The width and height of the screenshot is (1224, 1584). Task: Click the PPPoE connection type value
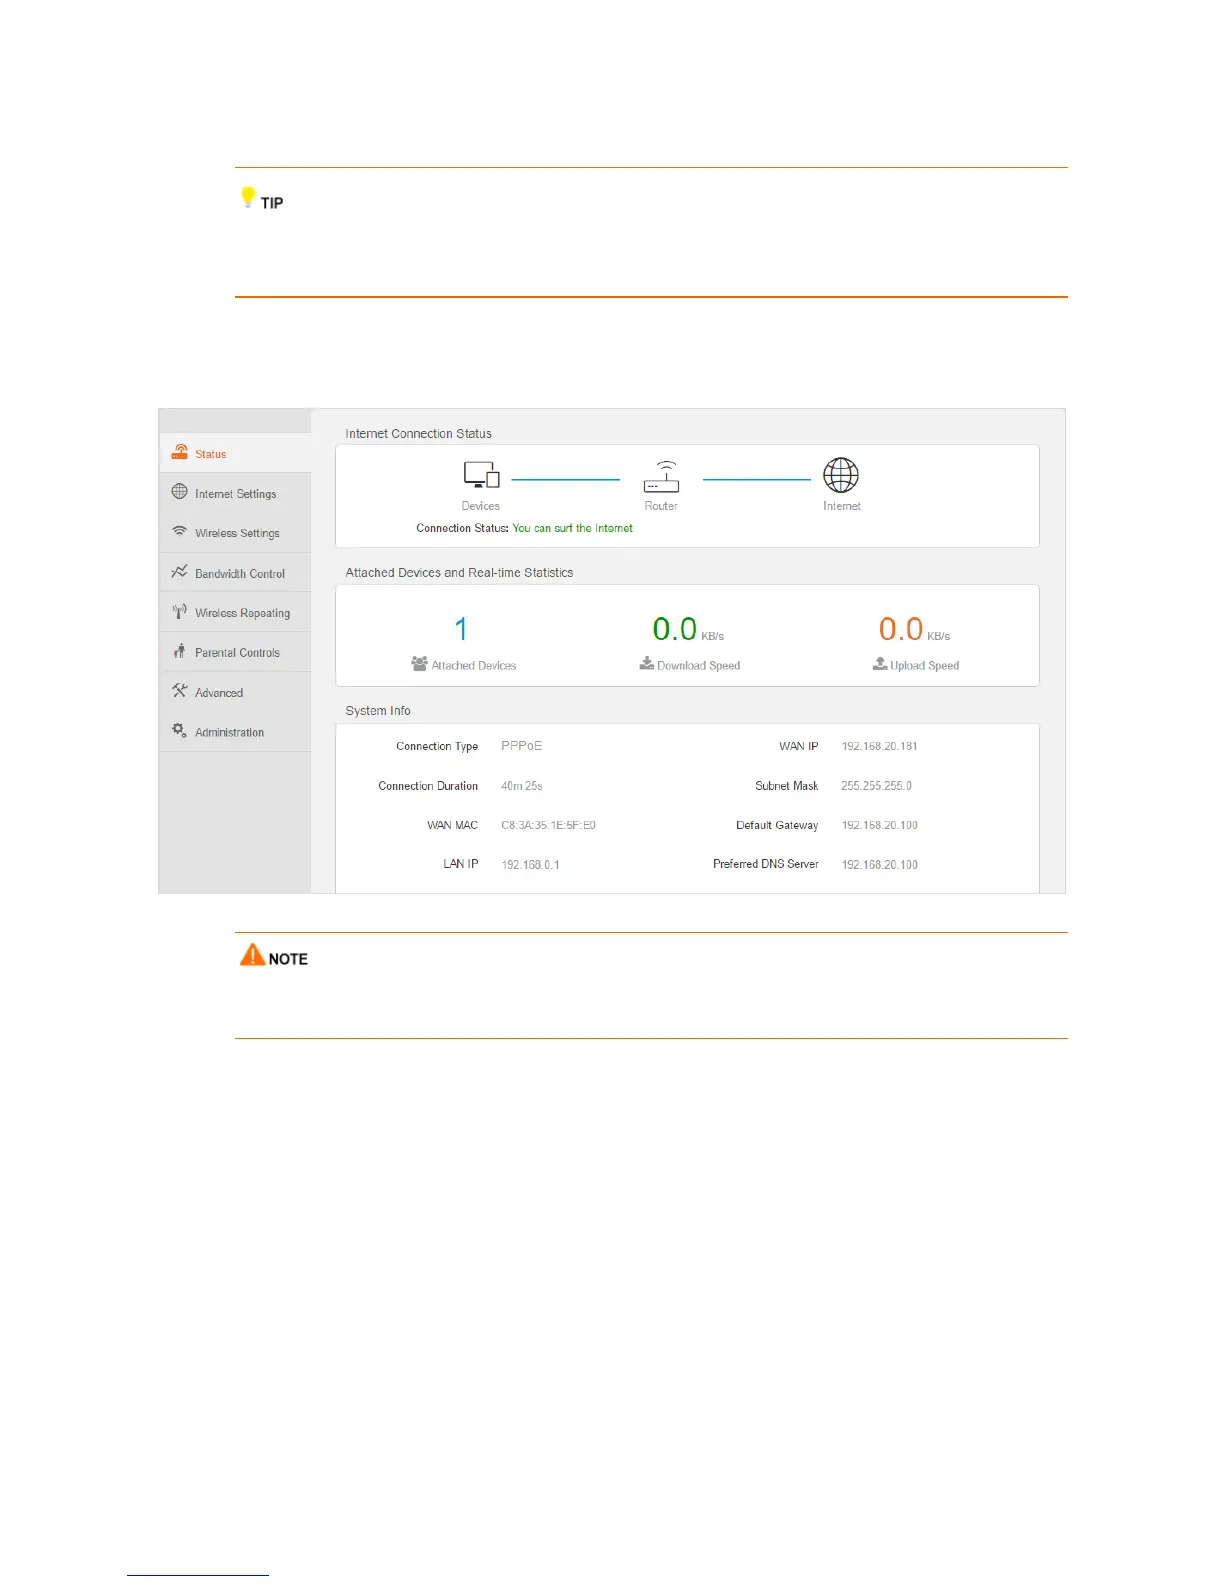point(522,746)
